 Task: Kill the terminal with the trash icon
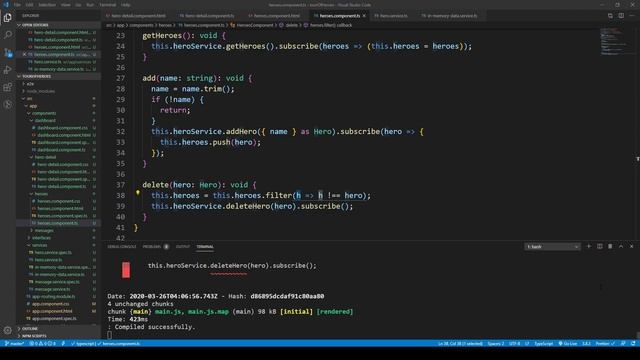coord(610,247)
